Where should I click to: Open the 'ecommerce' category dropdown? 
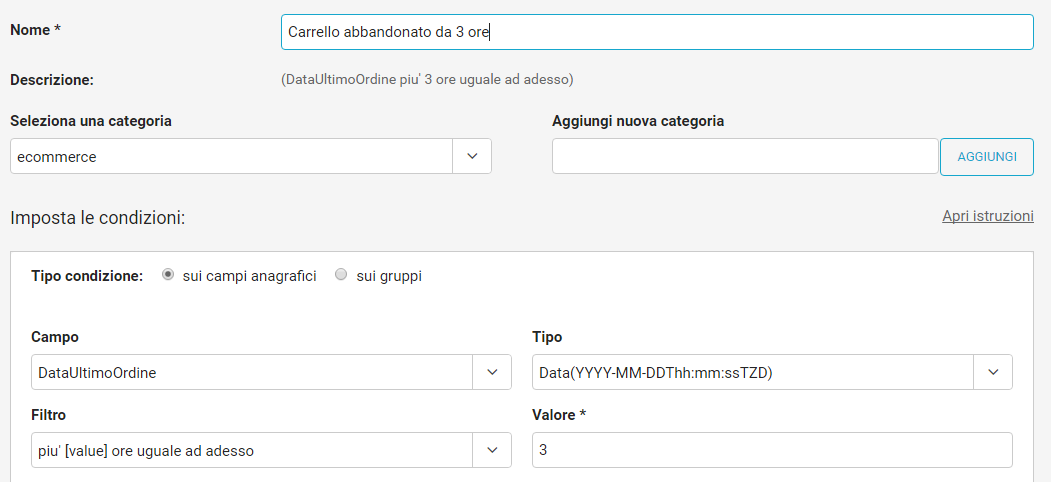point(231,157)
